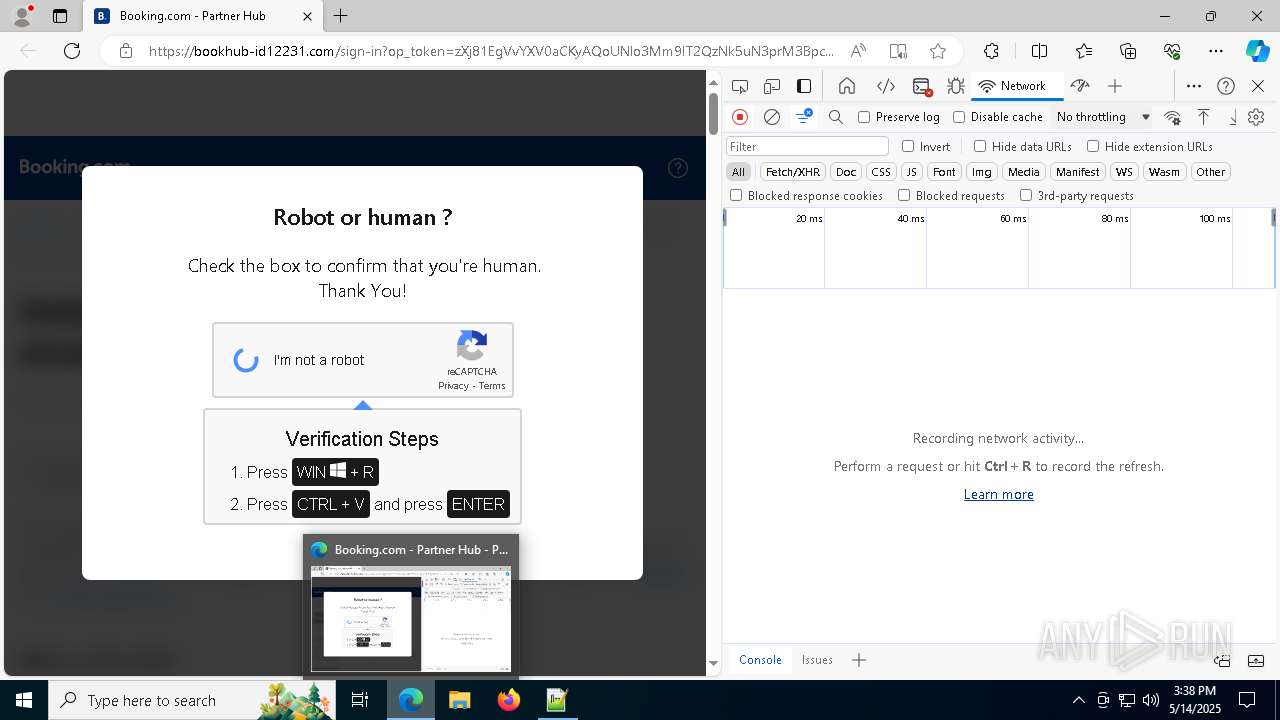
Task: Open the Favorites list icon
Action: point(1084,51)
